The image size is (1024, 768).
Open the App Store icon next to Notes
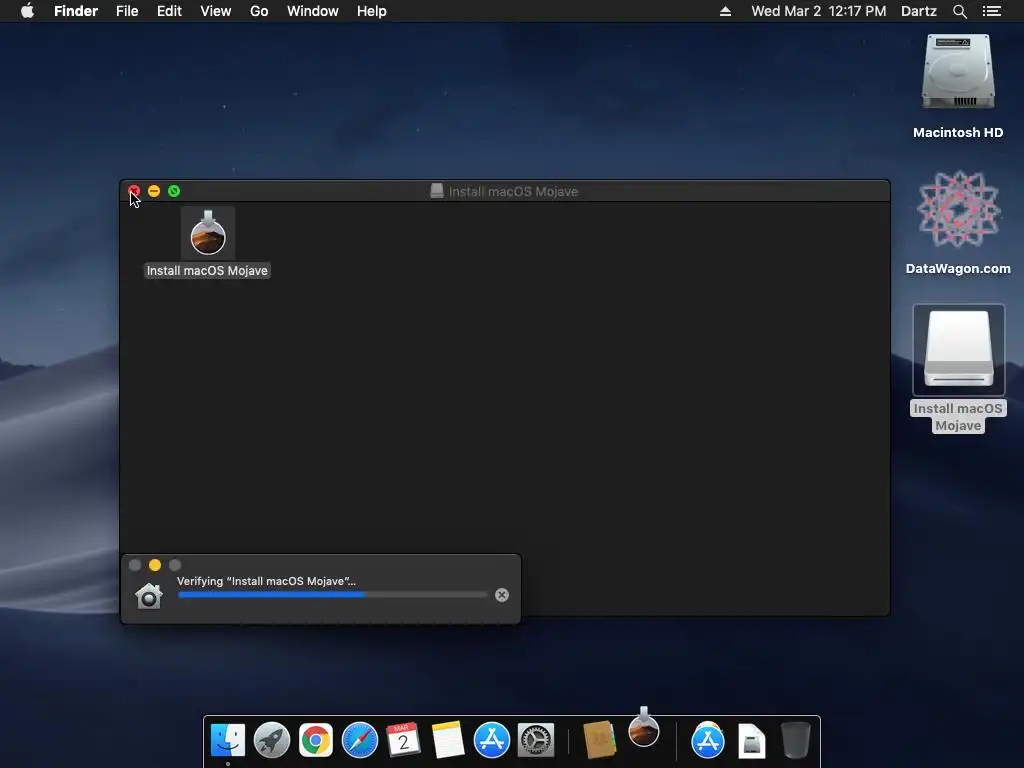[x=491, y=740]
